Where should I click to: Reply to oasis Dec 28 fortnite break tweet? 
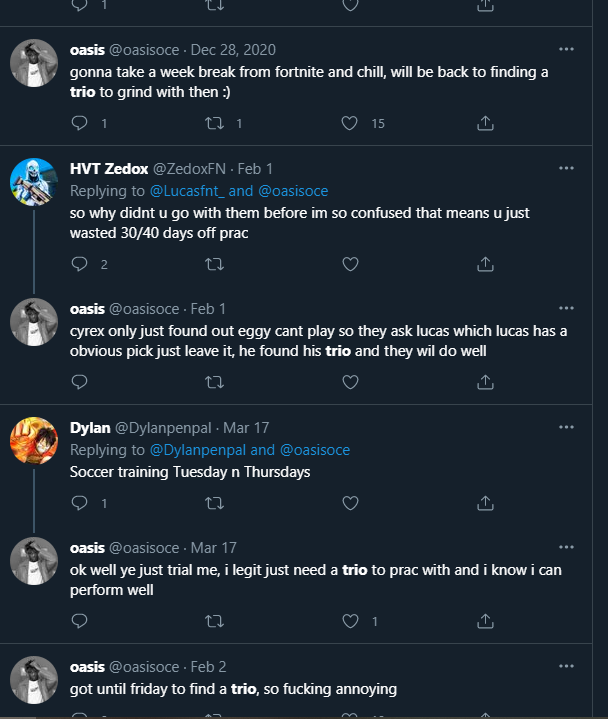[x=81, y=123]
